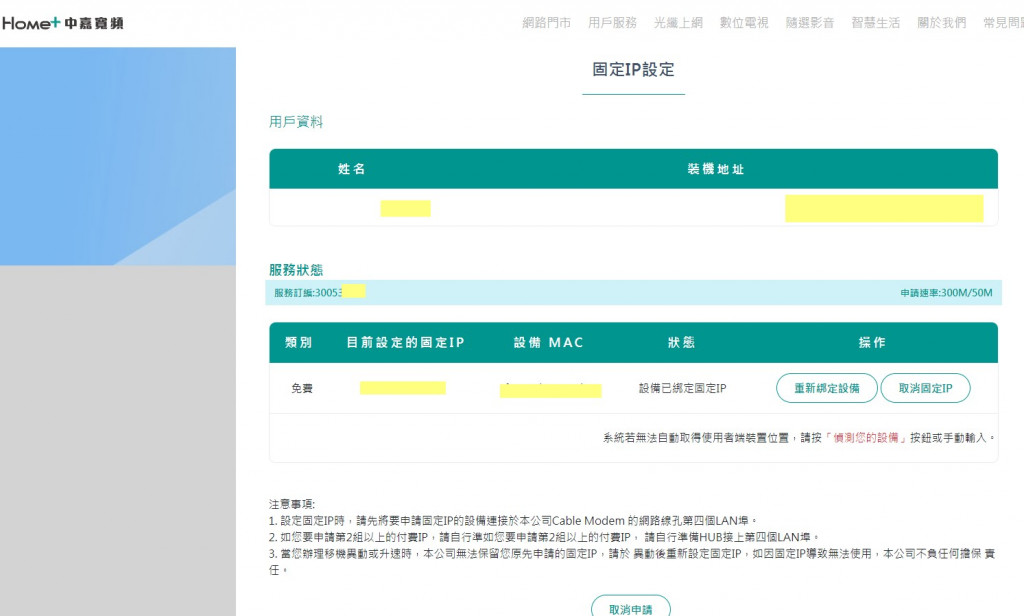
Task: Click the Home+ 中嘉寬頻 logo
Action: click(63, 24)
